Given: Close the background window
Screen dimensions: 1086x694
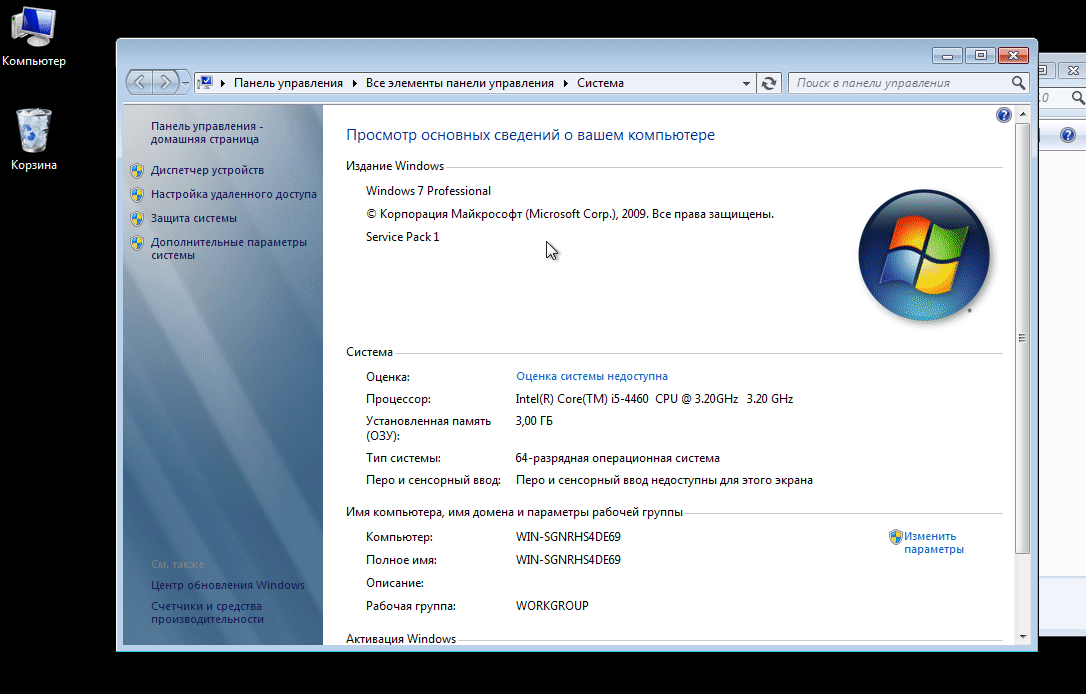Looking at the screenshot, I should pos(1072,71).
